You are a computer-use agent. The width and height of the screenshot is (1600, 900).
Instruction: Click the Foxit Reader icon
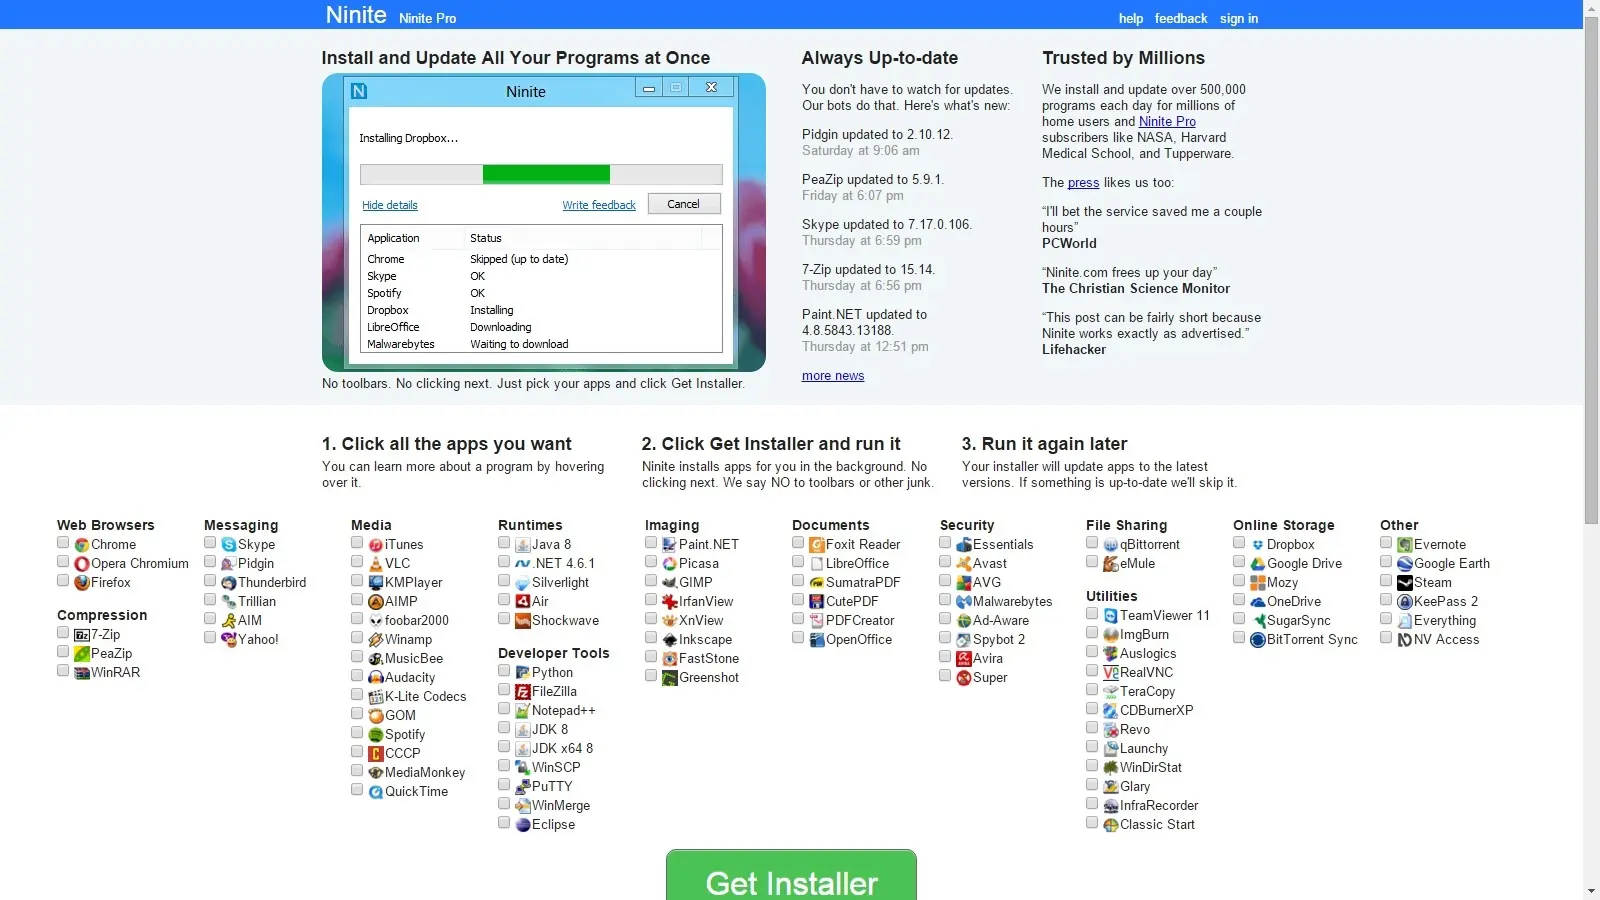click(x=817, y=545)
